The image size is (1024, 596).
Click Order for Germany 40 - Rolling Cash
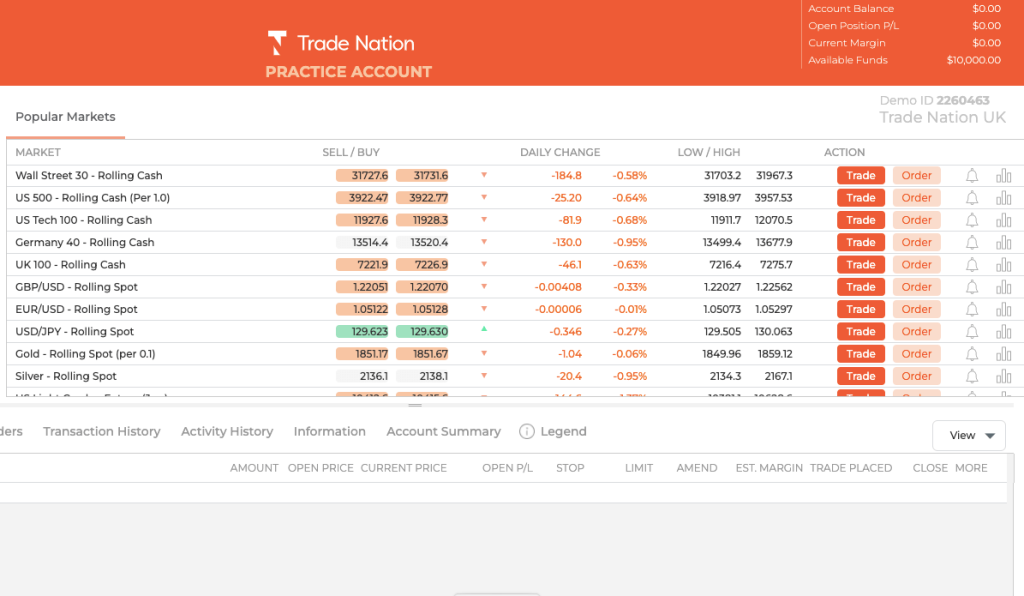pos(916,242)
